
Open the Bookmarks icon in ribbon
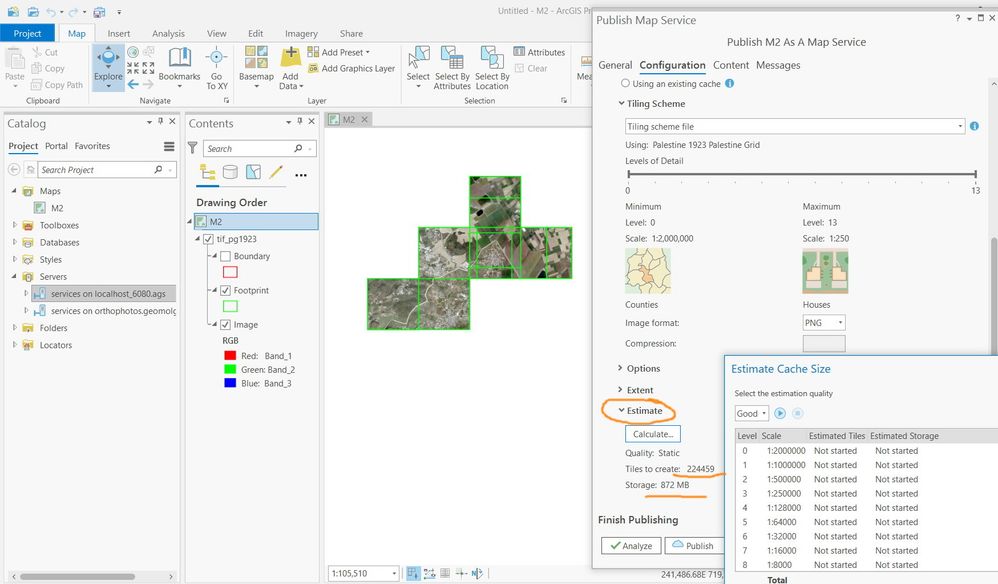(179, 58)
